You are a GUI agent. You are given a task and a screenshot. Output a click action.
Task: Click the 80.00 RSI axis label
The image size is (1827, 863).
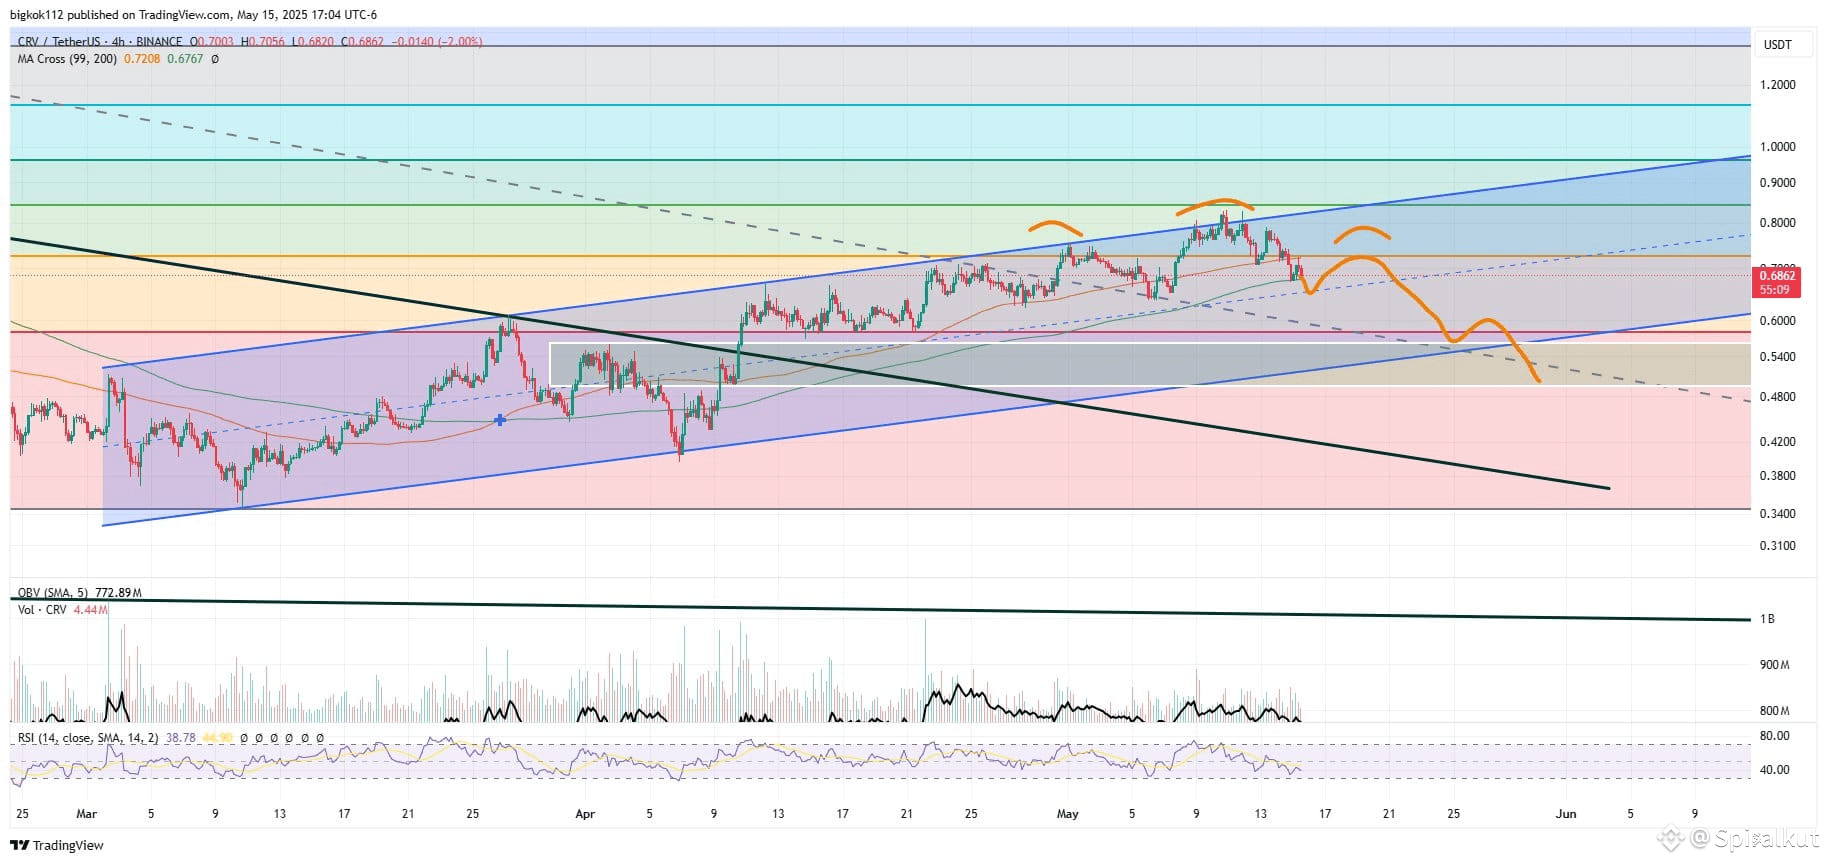(x=1775, y=736)
